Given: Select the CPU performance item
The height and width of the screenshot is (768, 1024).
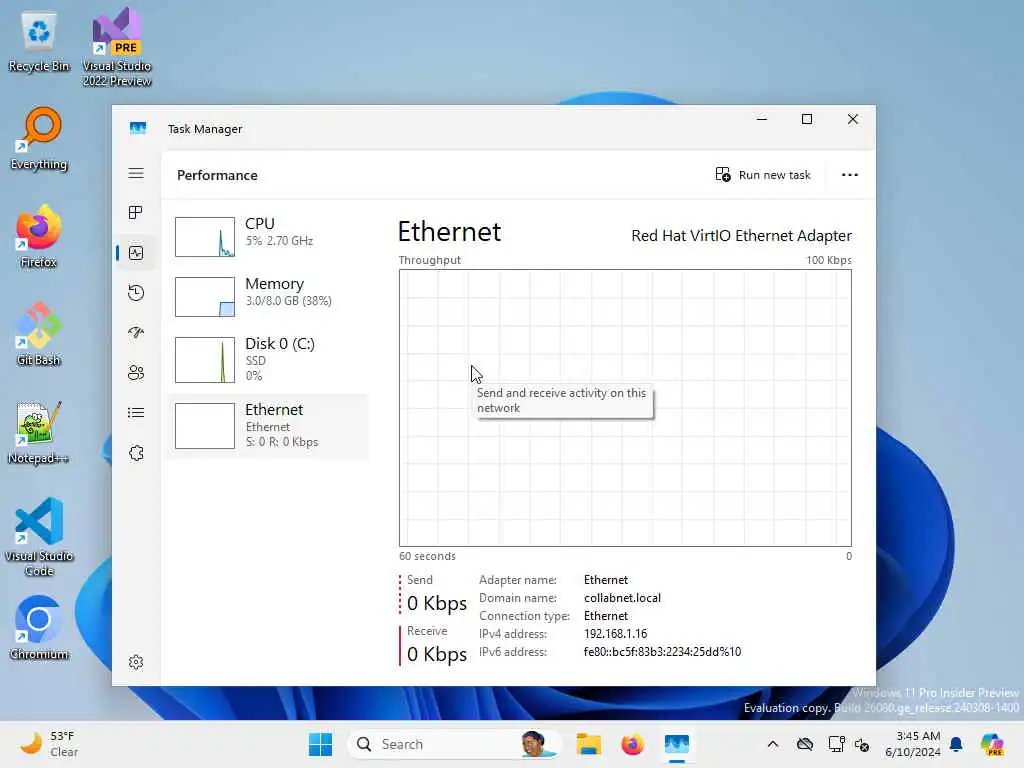Looking at the screenshot, I should click(268, 236).
